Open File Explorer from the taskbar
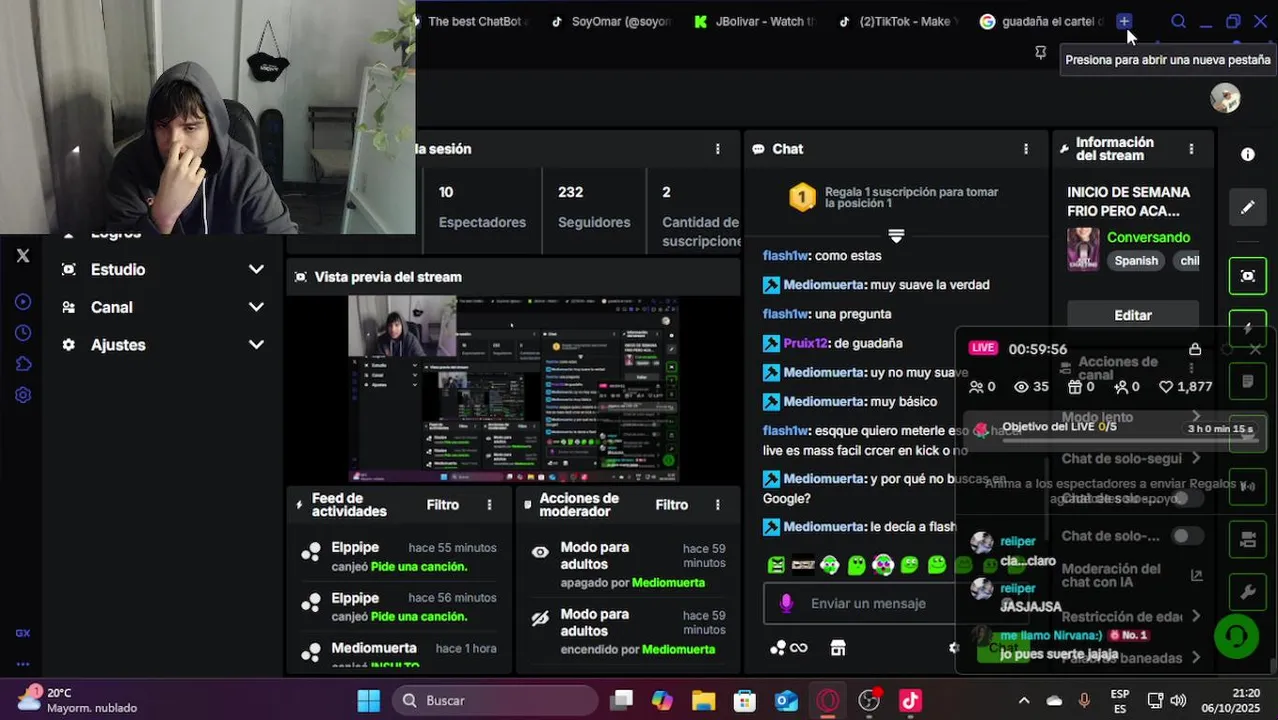The width and height of the screenshot is (1278, 720). pyautogui.click(x=703, y=700)
